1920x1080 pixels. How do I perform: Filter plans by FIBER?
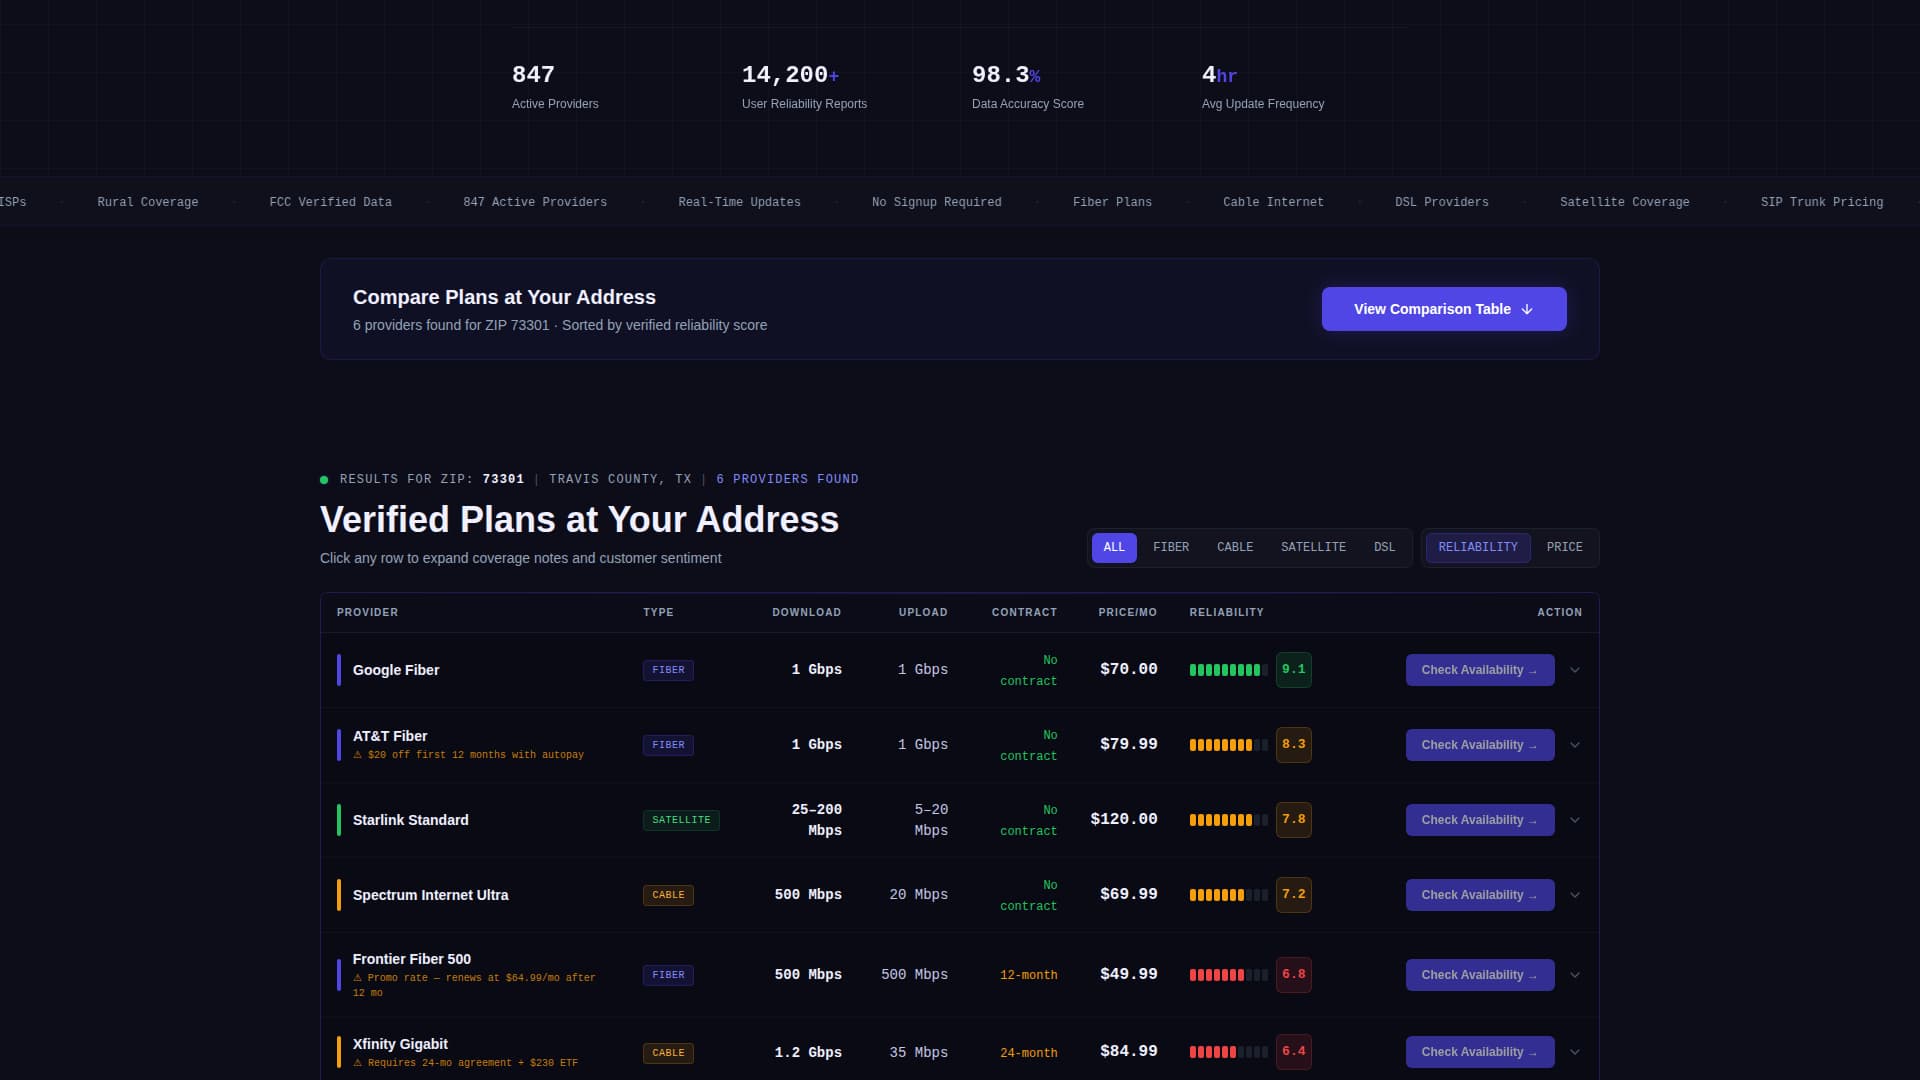pos(1171,547)
